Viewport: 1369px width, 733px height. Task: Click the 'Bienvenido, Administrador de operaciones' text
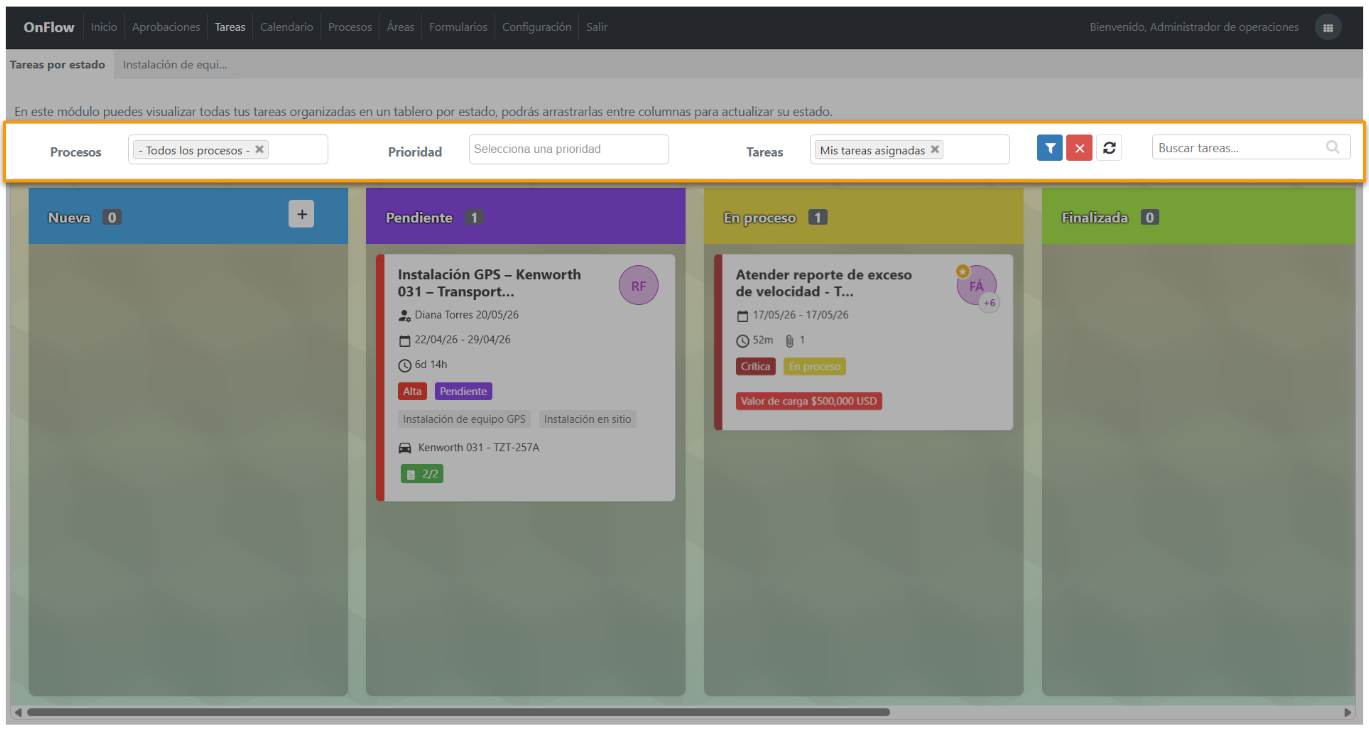(x=1194, y=27)
